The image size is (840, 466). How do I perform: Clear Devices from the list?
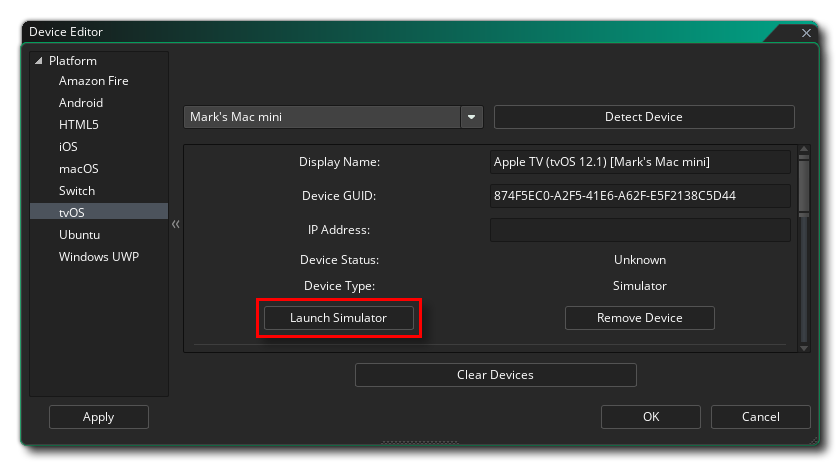point(495,375)
